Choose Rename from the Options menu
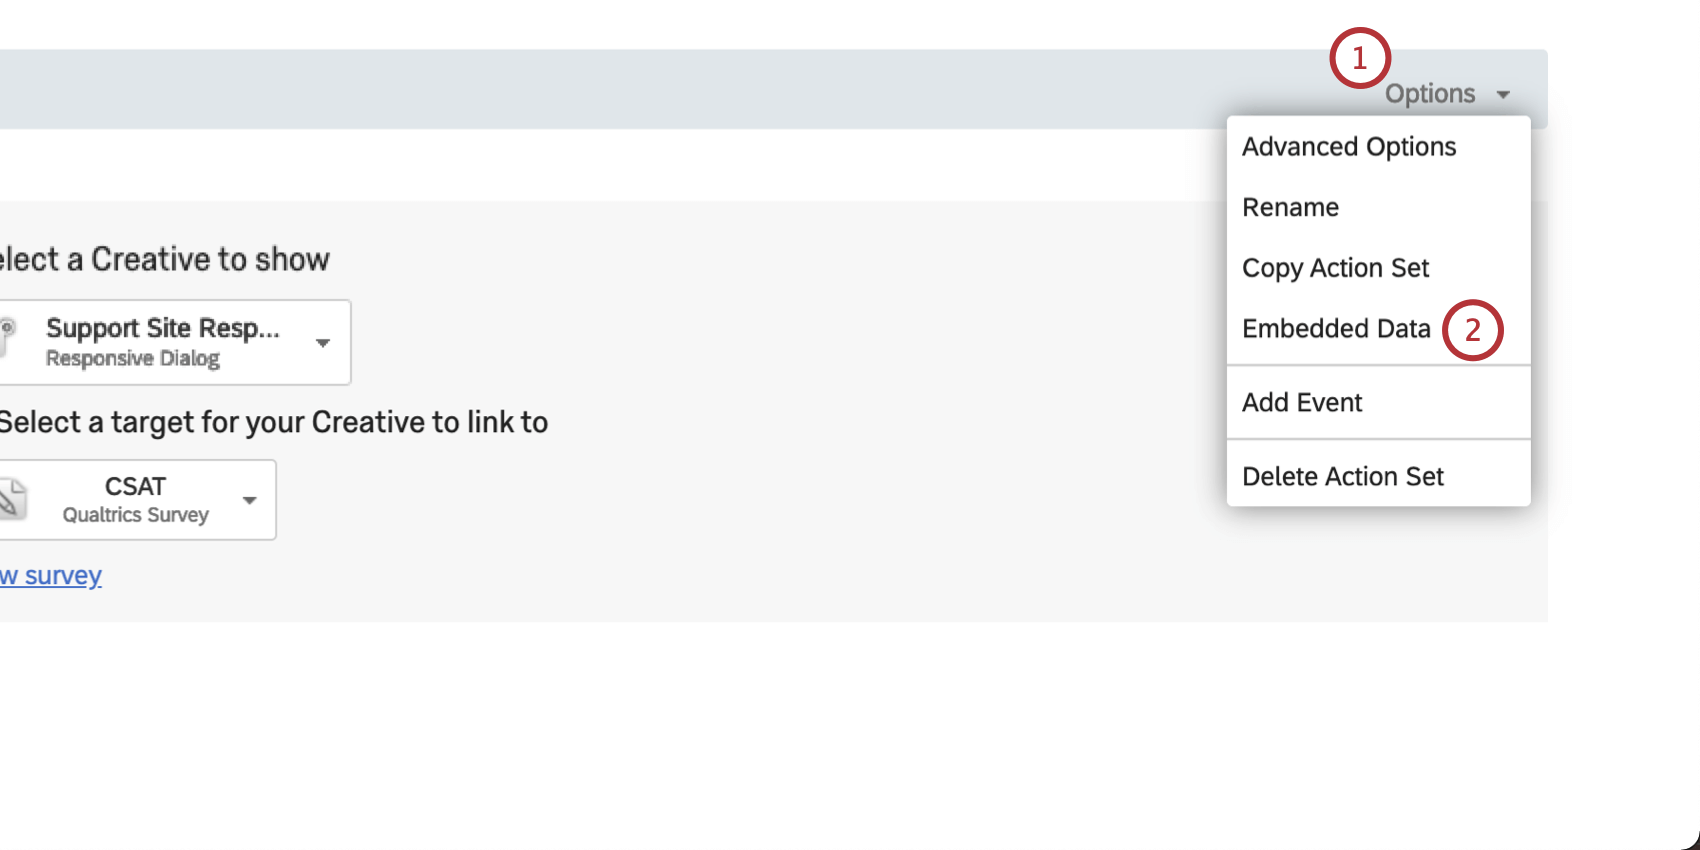Screen dimensions: 1700x850 coord(1290,207)
